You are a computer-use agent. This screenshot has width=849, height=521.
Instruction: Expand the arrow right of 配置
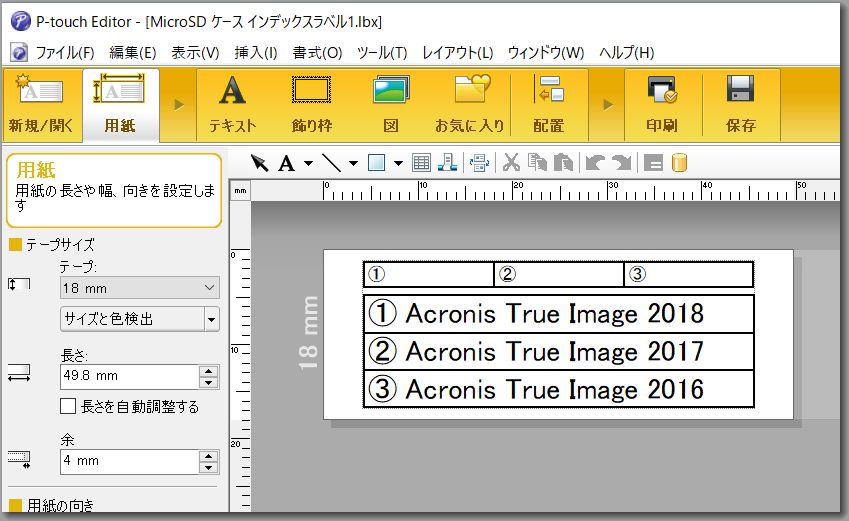608,105
